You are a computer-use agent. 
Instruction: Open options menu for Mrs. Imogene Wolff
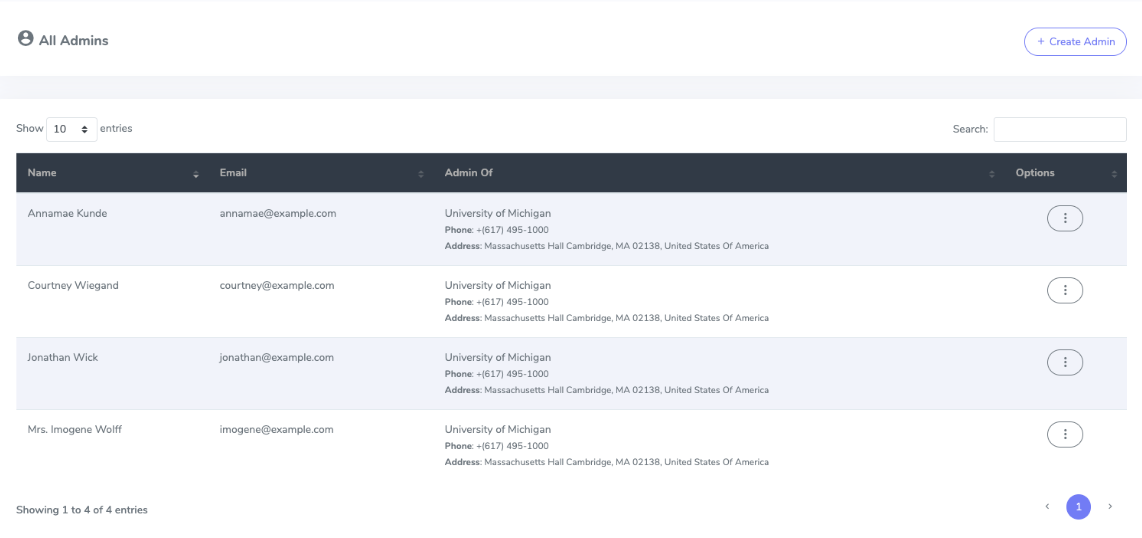(x=1064, y=434)
